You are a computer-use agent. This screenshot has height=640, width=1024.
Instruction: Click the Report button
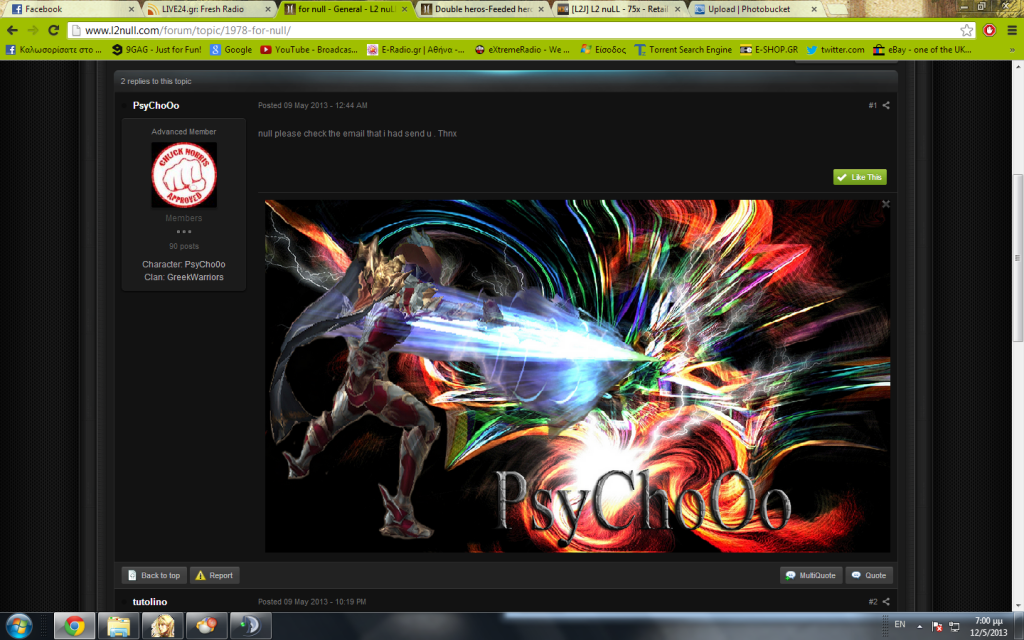coord(214,575)
